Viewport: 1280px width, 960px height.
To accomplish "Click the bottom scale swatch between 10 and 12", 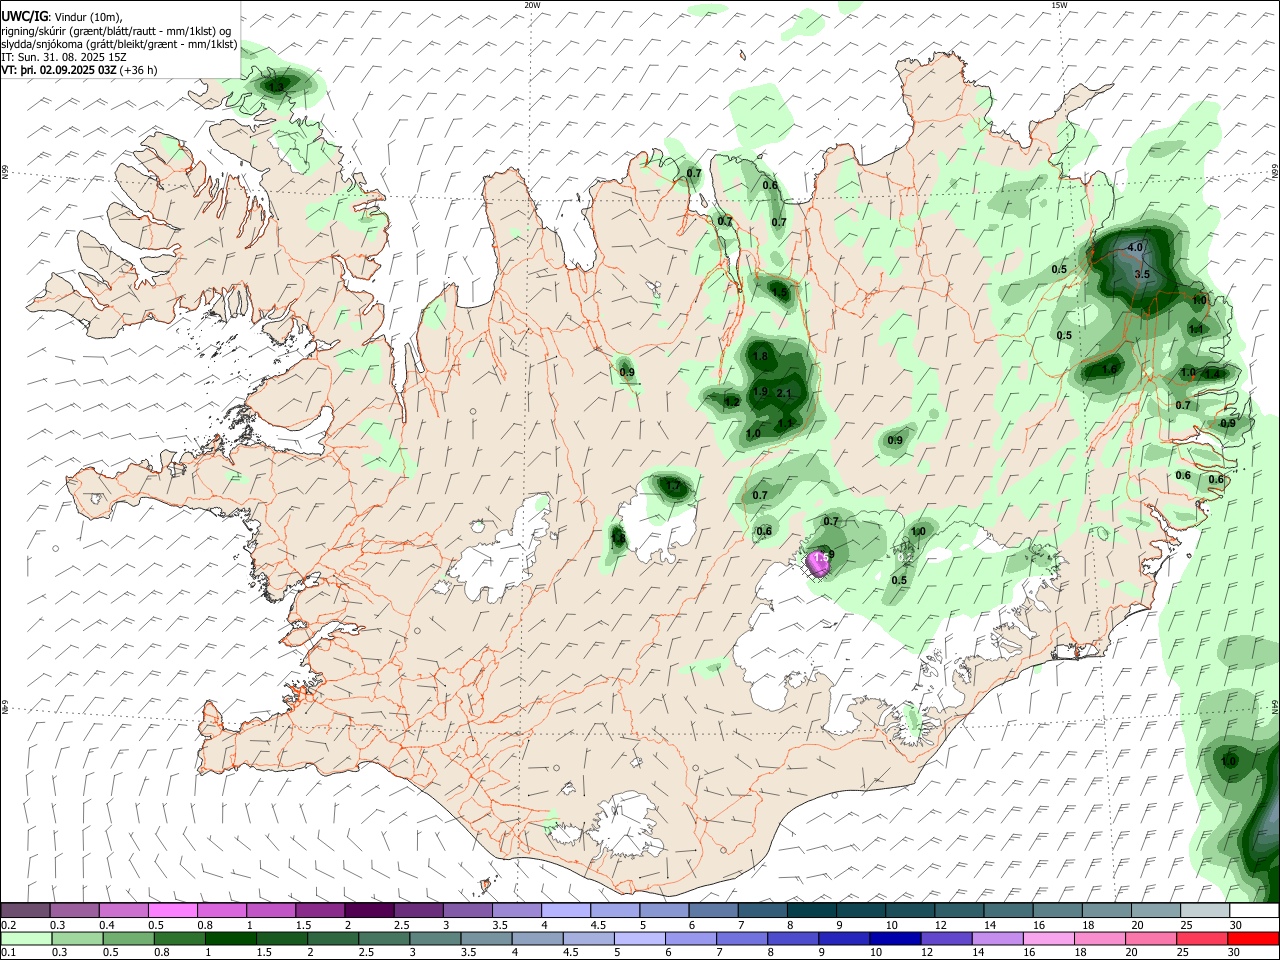I will [893, 938].
